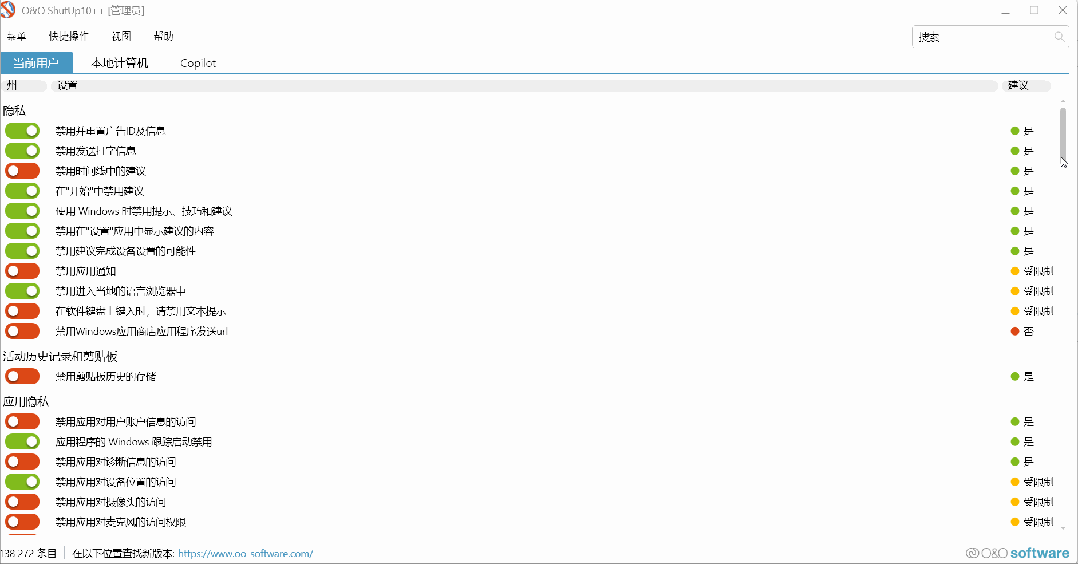
Task: Enable 在软件键盘上键入时禁用文本提示 switch
Action: (x=23, y=311)
